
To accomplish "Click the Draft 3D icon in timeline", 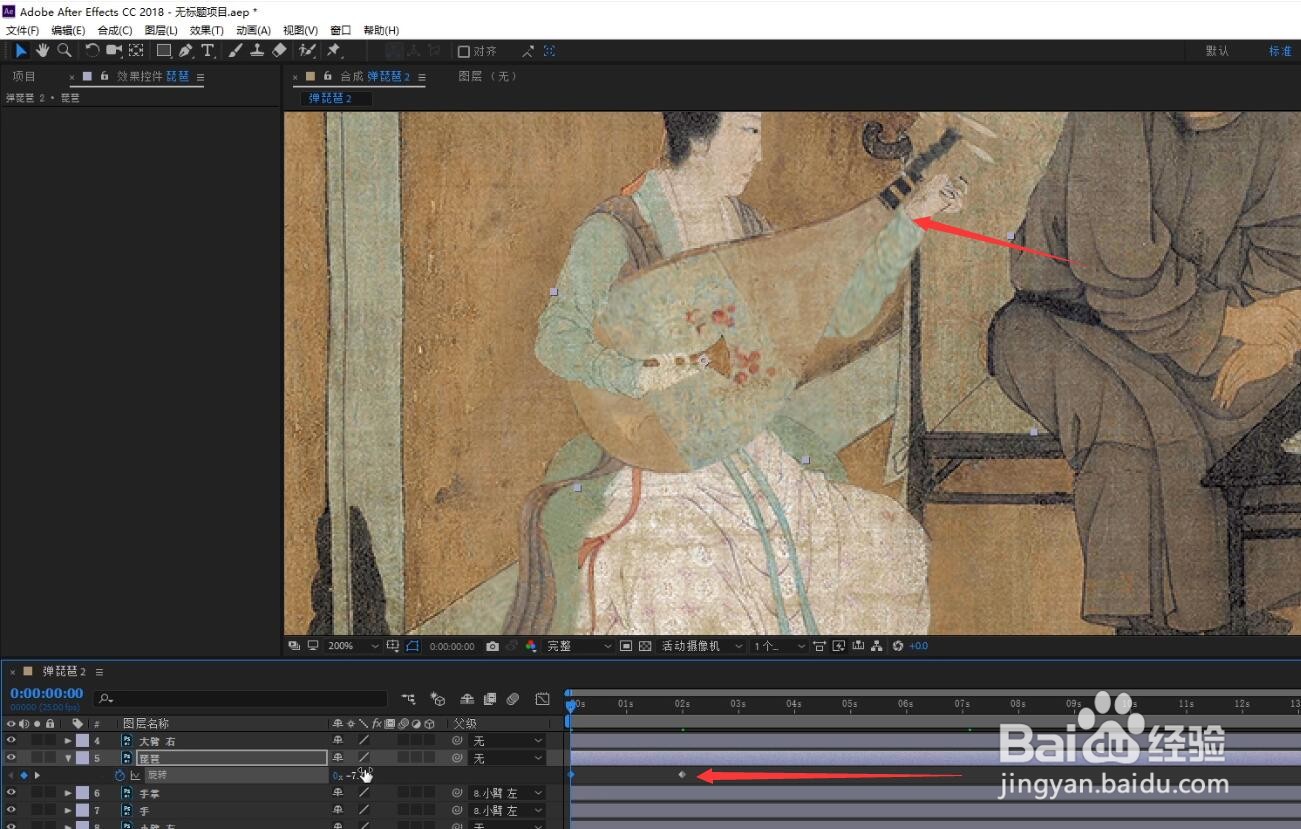I will [437, 698].
